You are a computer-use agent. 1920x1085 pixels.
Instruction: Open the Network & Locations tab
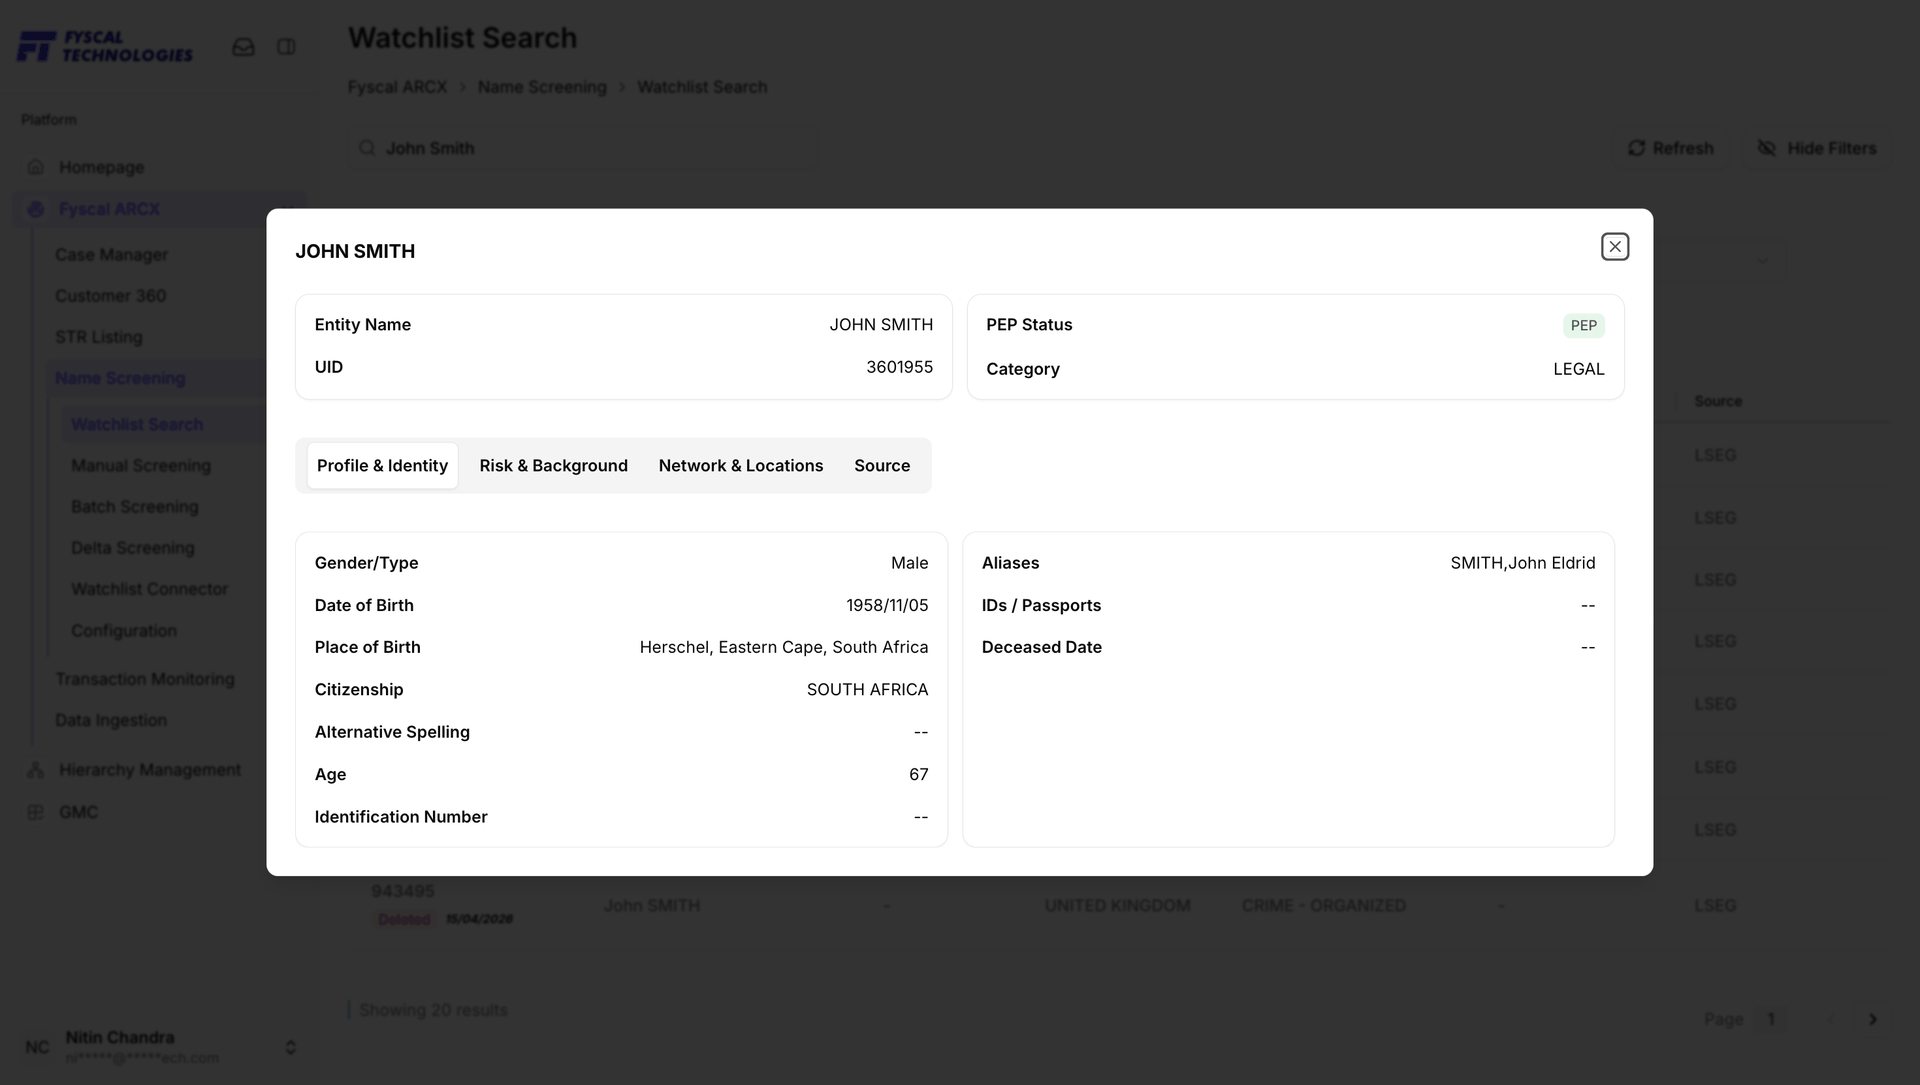click(741, 466)
